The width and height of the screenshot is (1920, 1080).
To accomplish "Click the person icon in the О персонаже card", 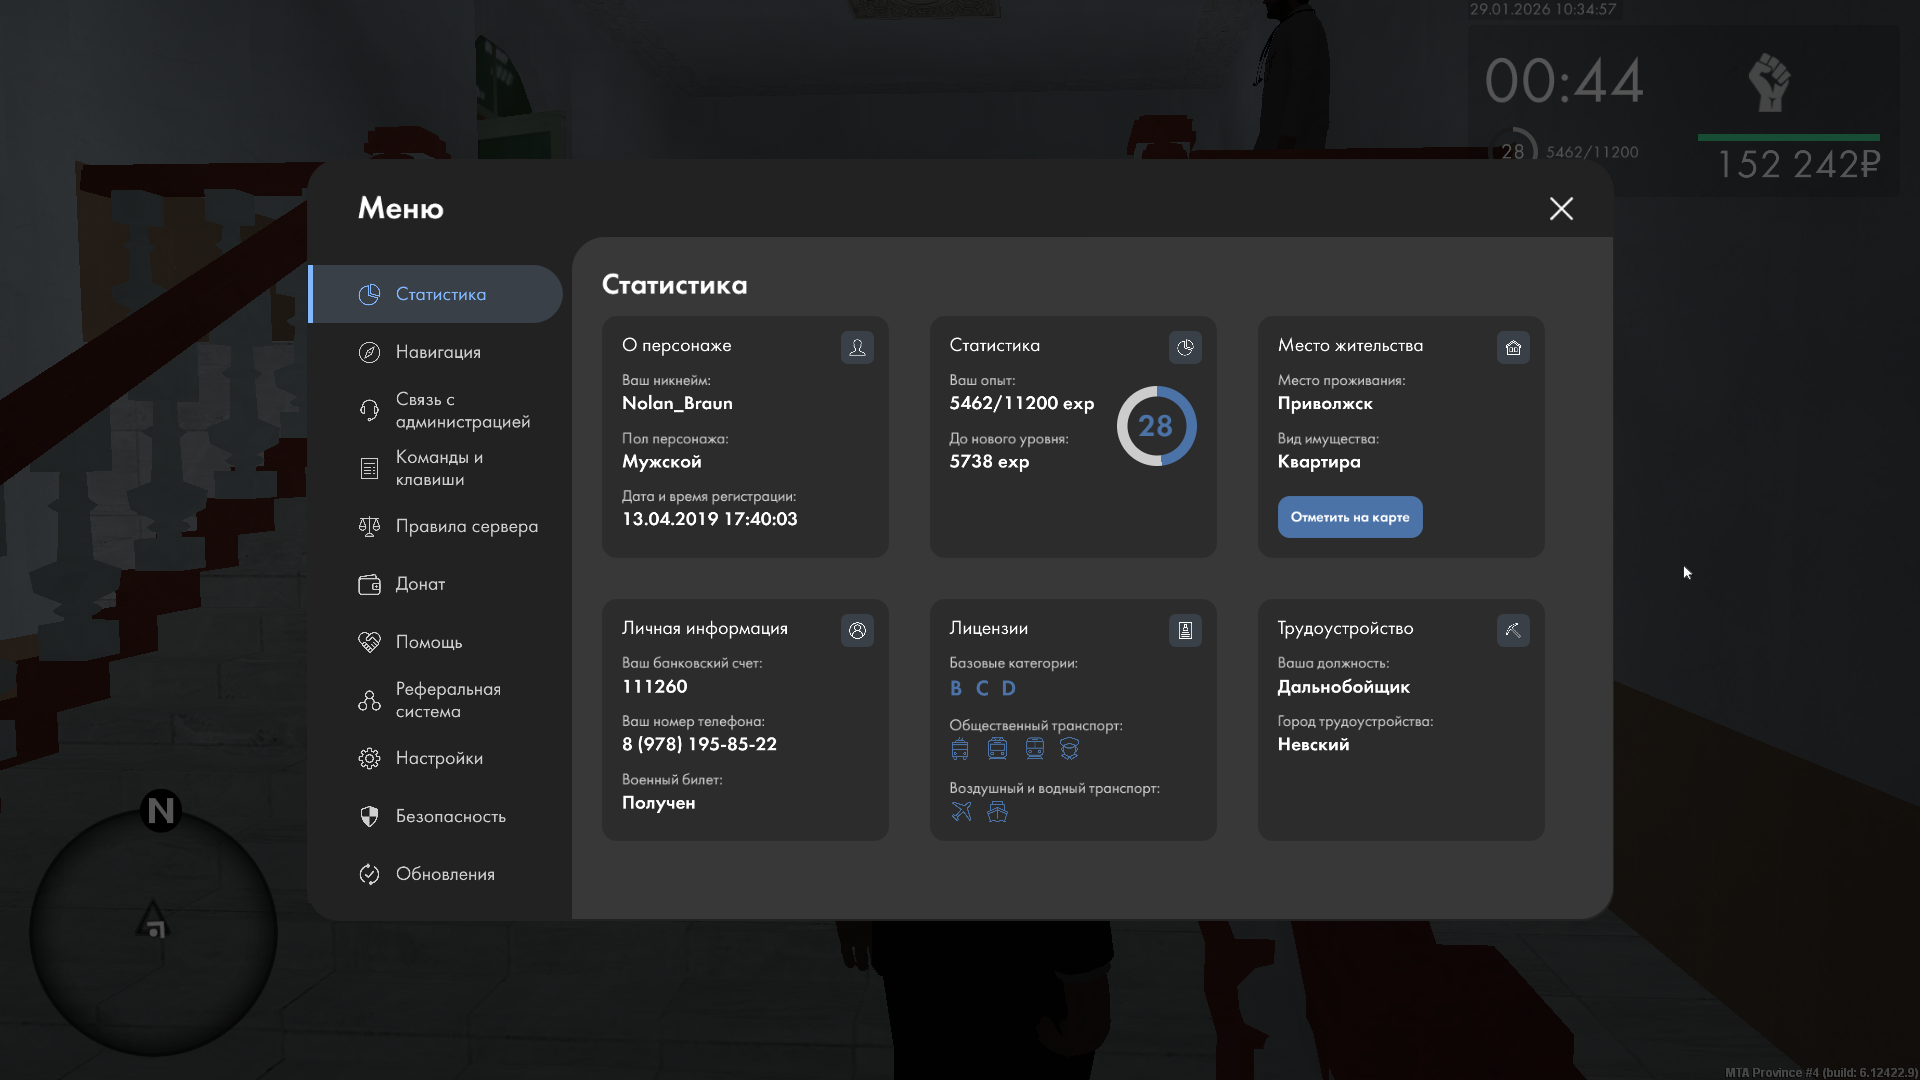I will (x=857, y=347).
